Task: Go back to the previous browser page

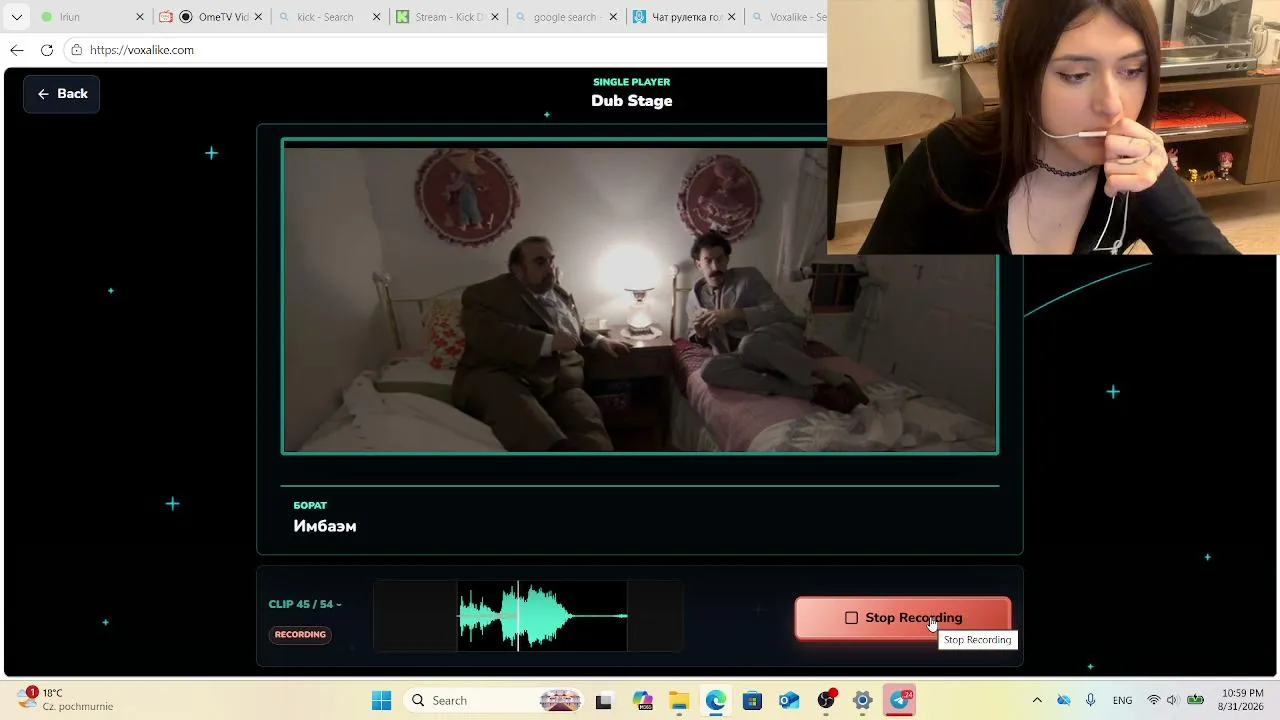Action: [x=17, y=50]
